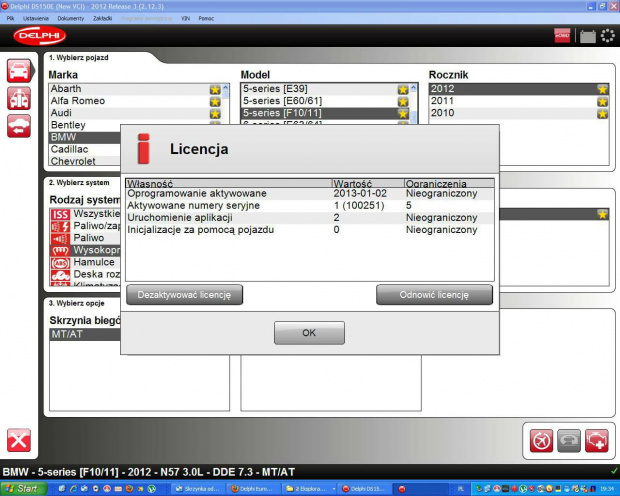This screenshot has height=496, width=620.
Task: Click Aktywowane numery seryjne license row
Action: point(310,206)
